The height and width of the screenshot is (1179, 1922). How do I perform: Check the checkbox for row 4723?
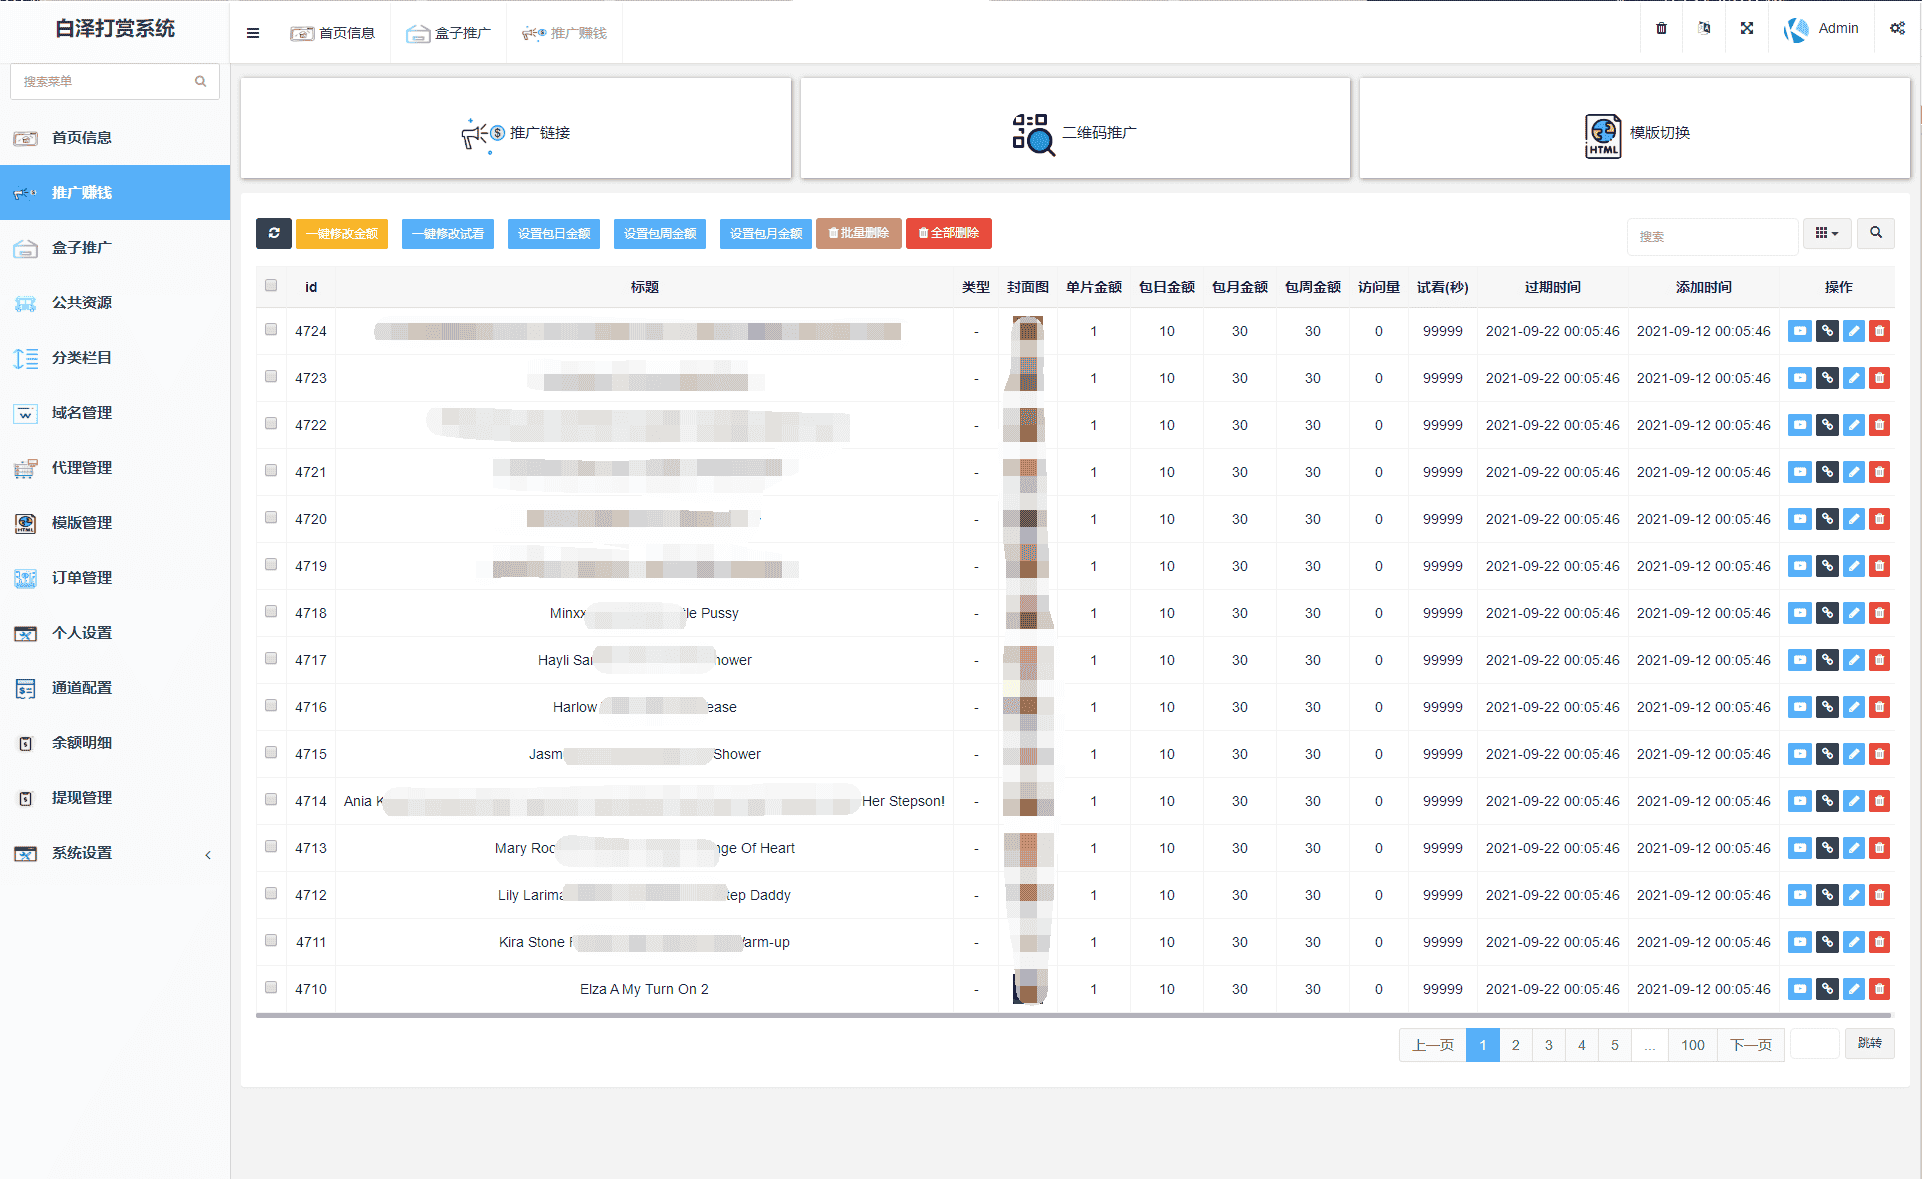[x=271, y=377]
